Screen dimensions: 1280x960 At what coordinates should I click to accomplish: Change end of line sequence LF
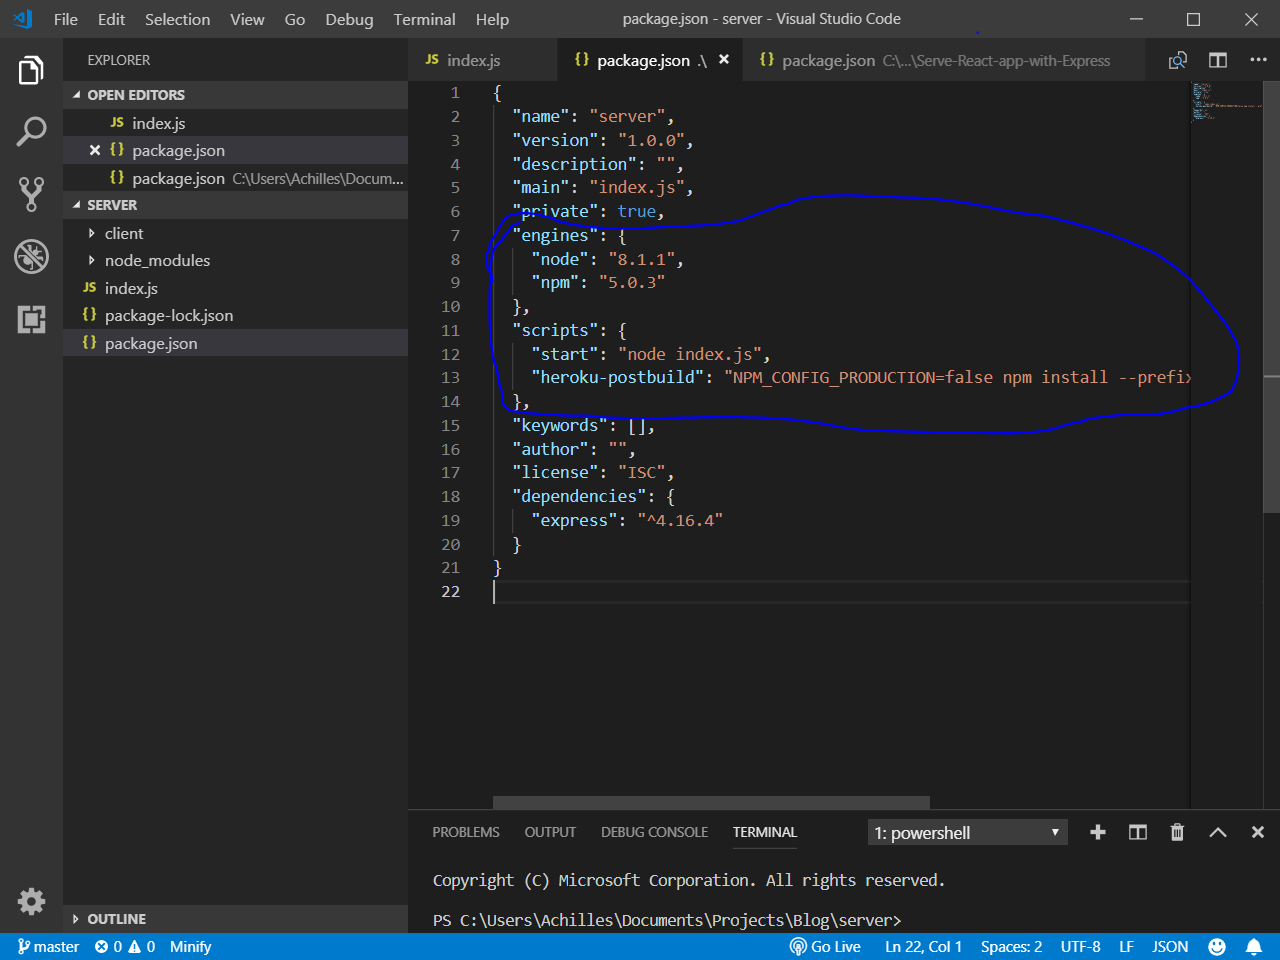1126,946
